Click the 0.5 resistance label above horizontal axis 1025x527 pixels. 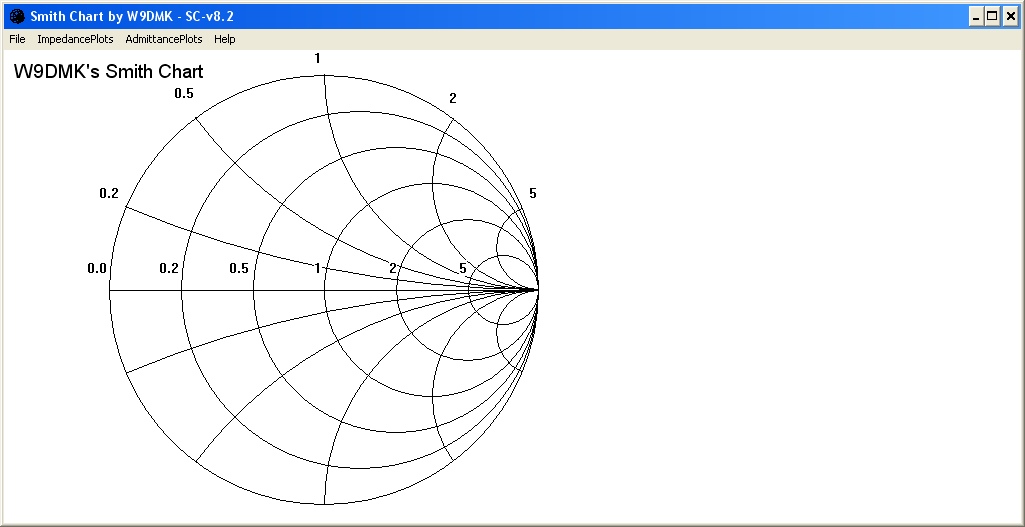point(239,268)
